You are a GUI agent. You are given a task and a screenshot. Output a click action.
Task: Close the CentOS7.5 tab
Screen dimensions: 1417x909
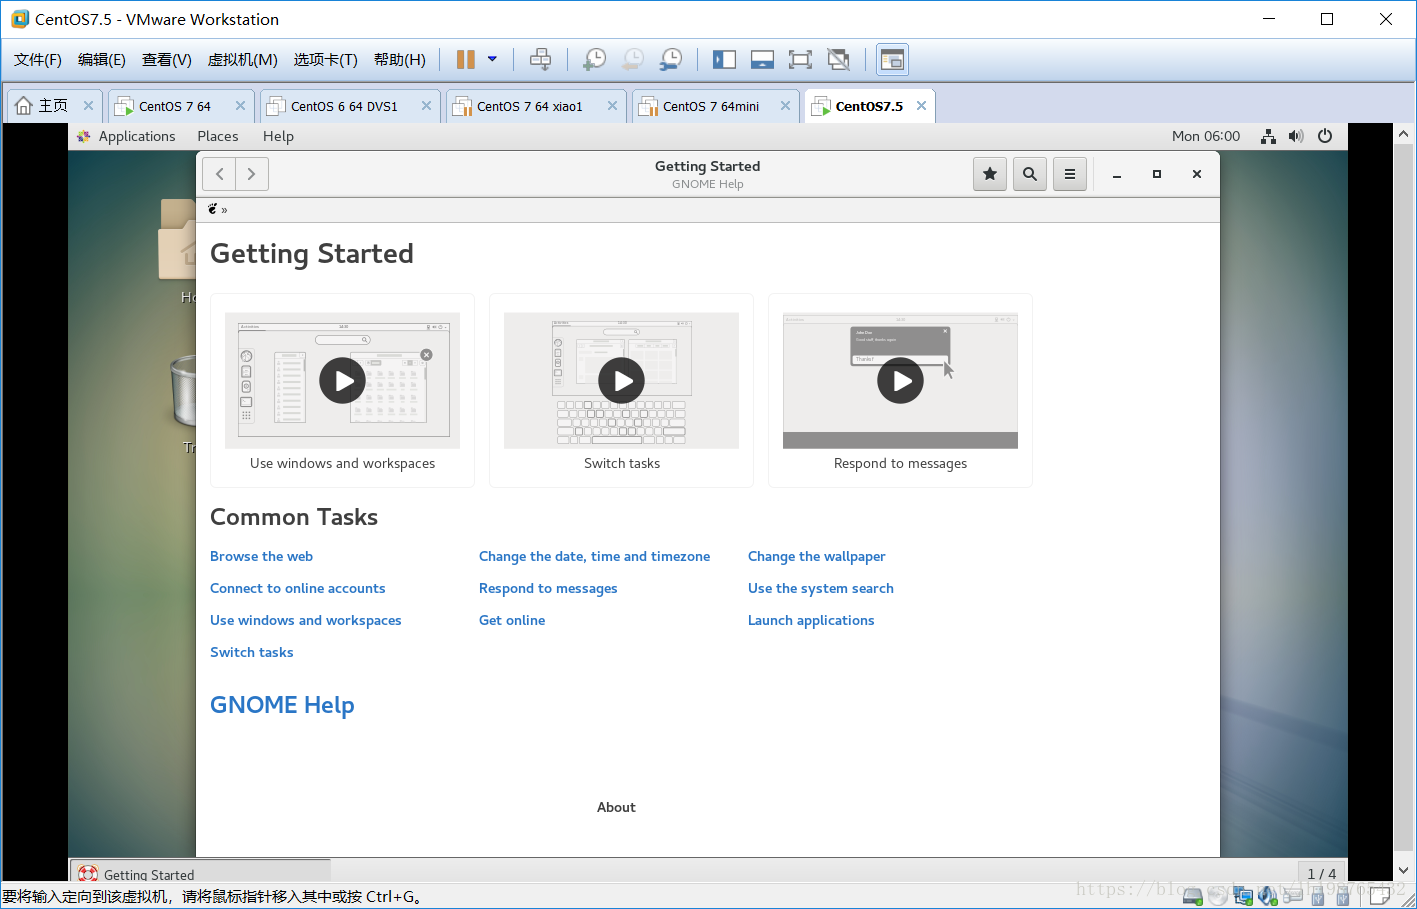(x=921, y=106)
